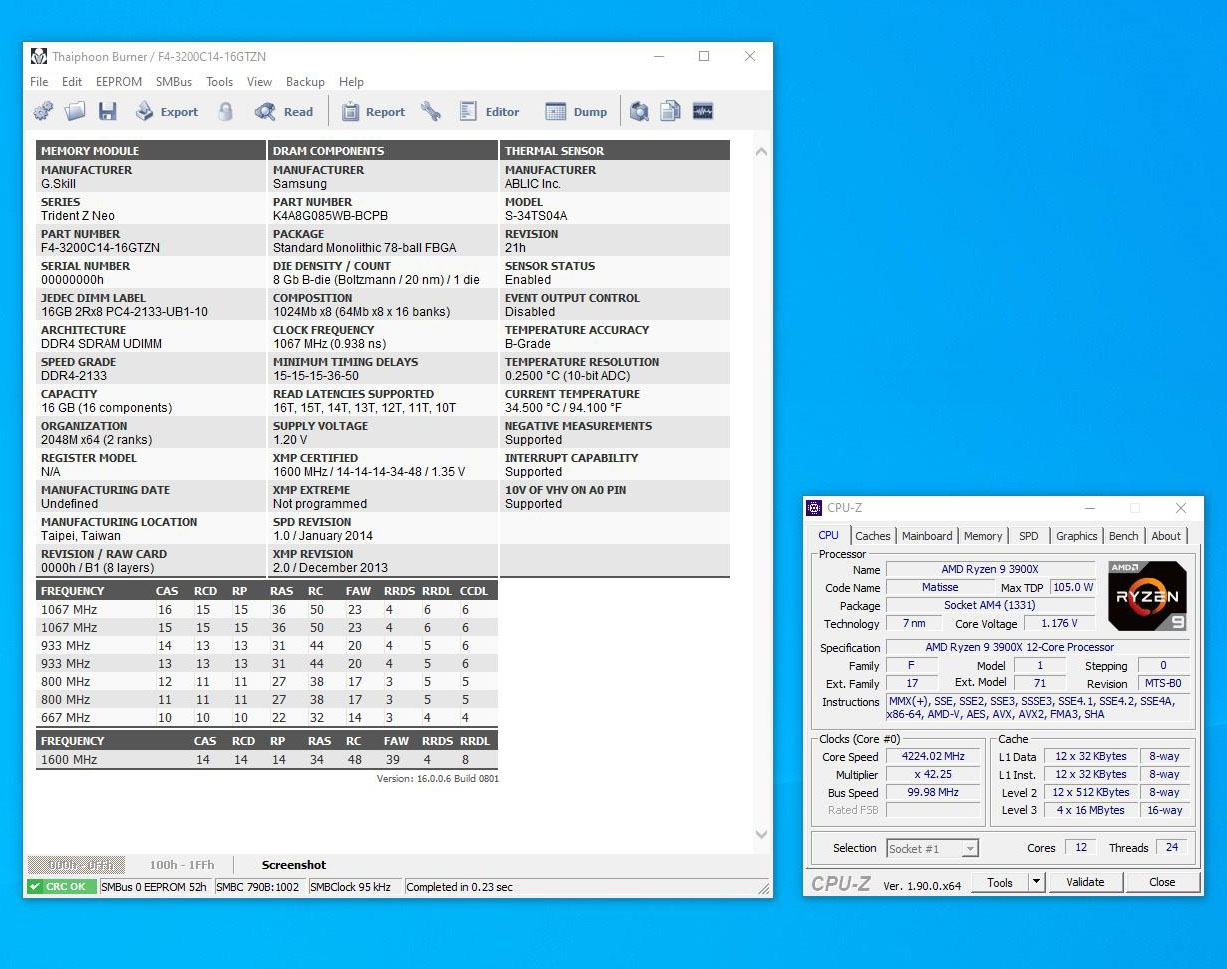The height and width of the screenshot is (969, 1227).
Task: Click the Thaiphoon Burner title bar app icon
Action: [39, 57]
